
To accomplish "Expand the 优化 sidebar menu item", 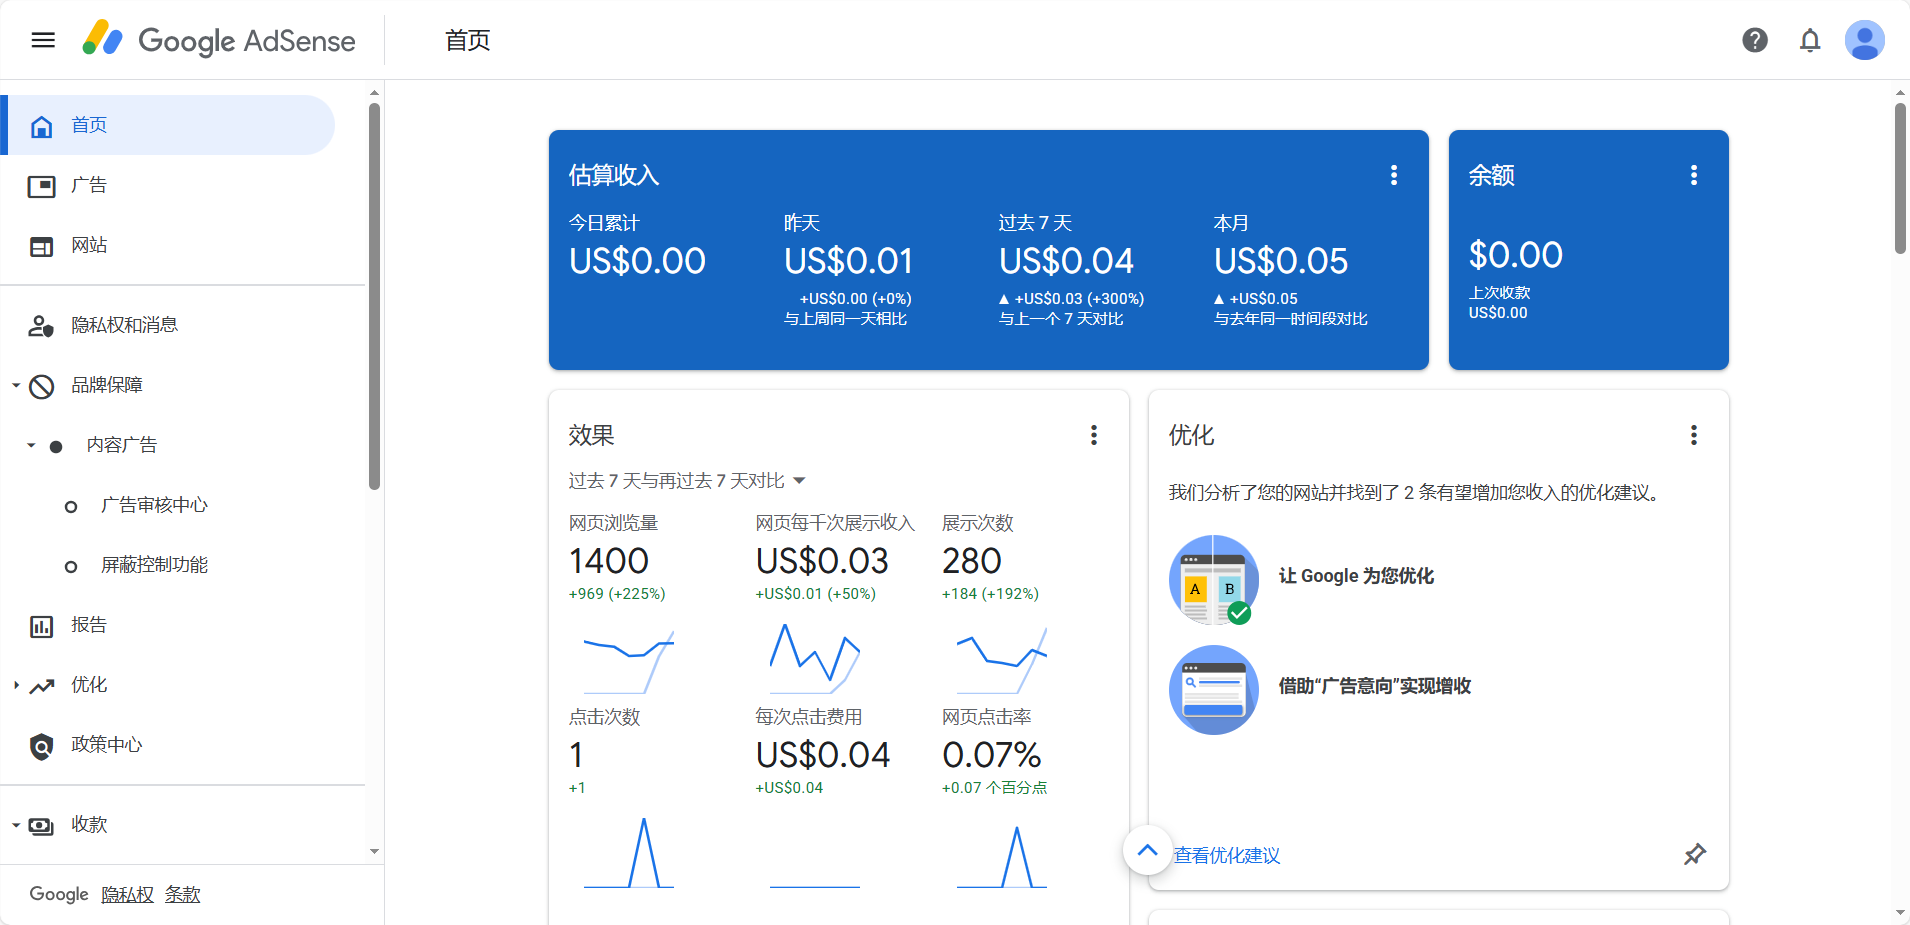I will tap(16, 685).
